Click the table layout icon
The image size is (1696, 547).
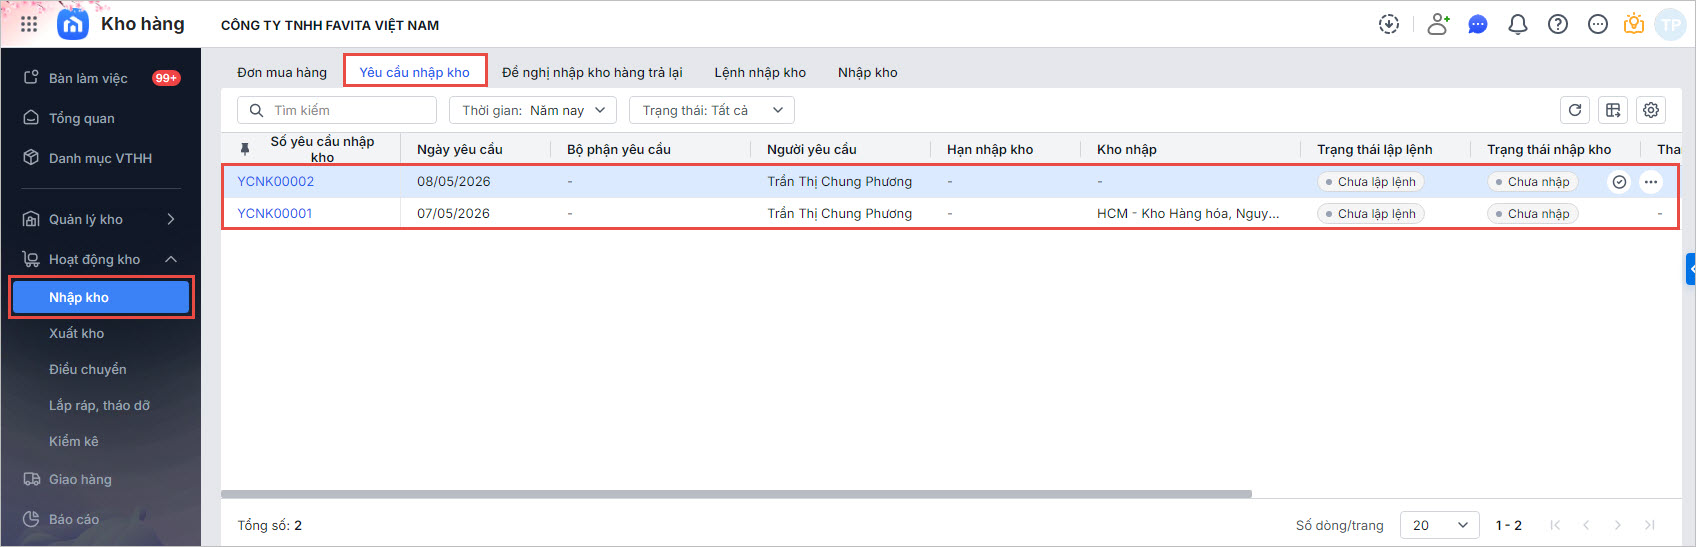pyautogui.click(x=1613, y=110)
